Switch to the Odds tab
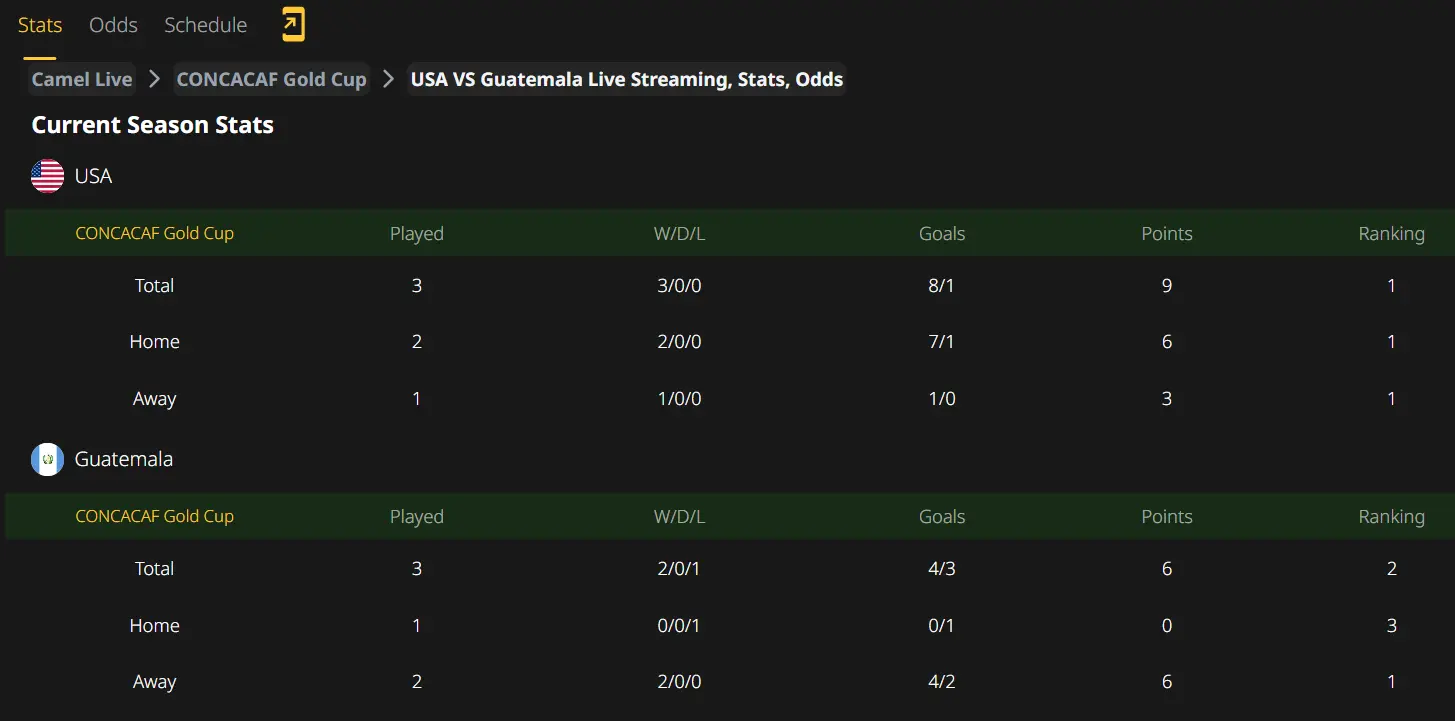This screenshot has width=1455, height=721. click(x=113, y=25)
